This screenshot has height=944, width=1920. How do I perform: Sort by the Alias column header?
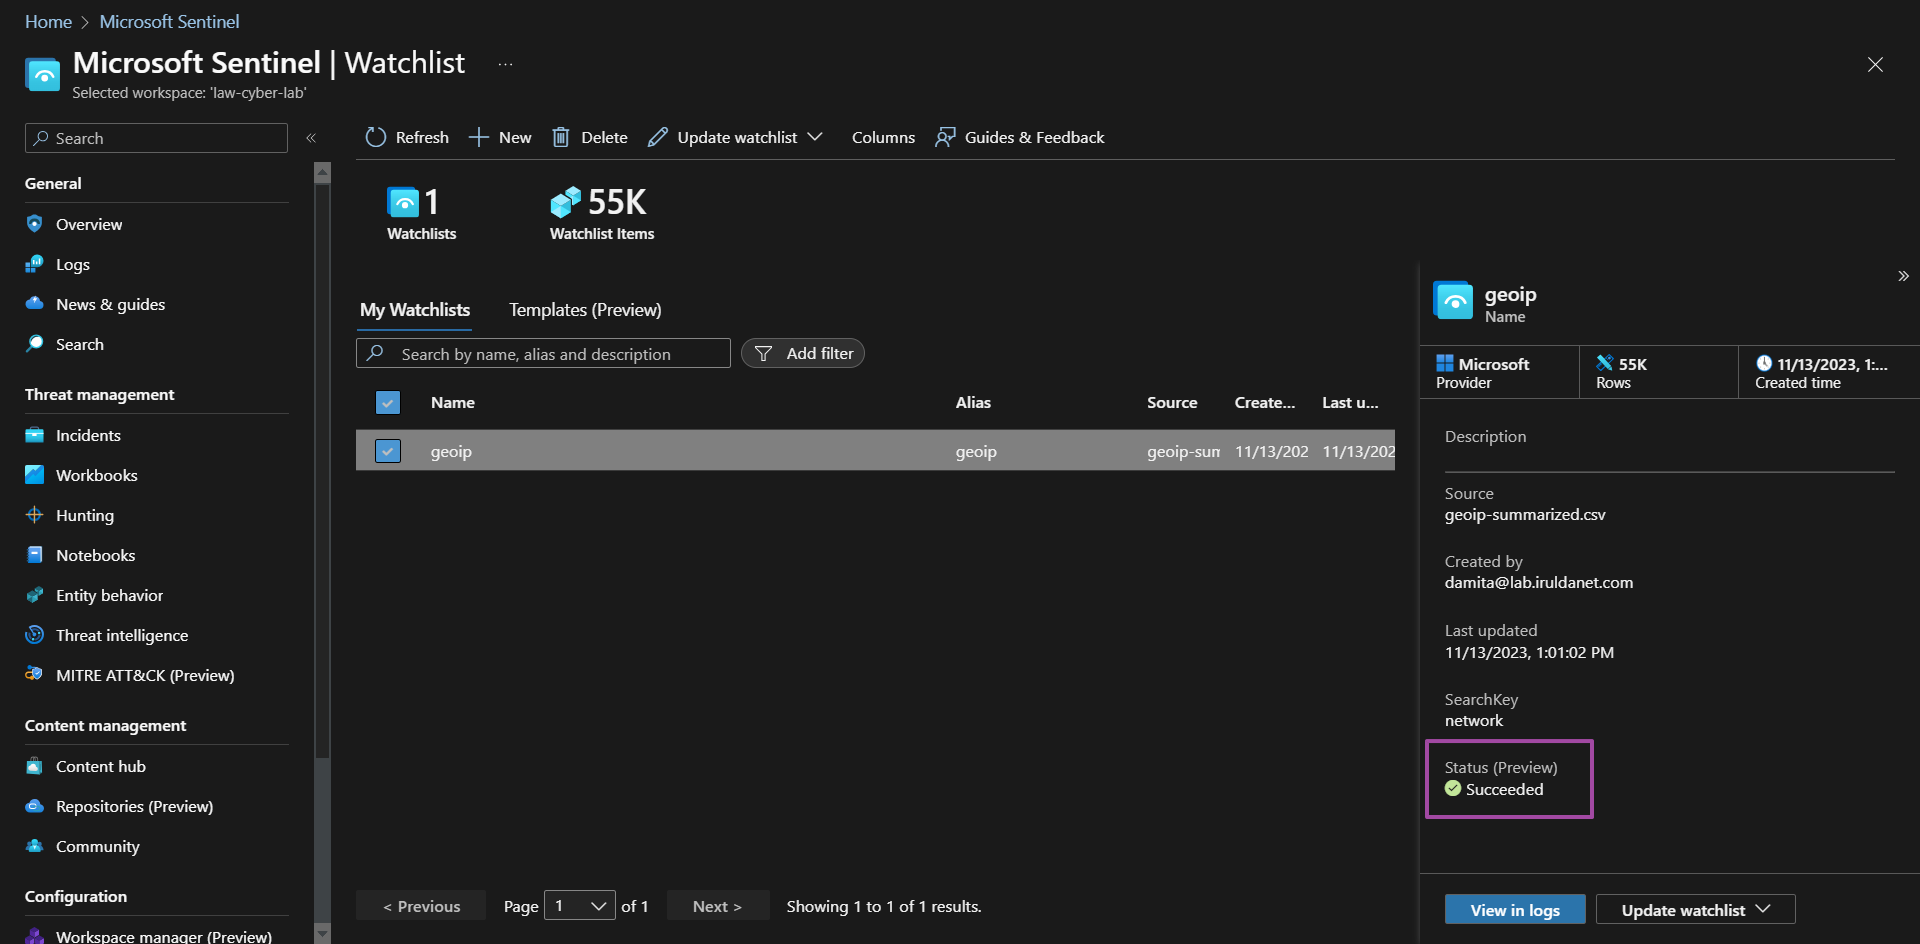pyautogui.click(x=973, y=403)
